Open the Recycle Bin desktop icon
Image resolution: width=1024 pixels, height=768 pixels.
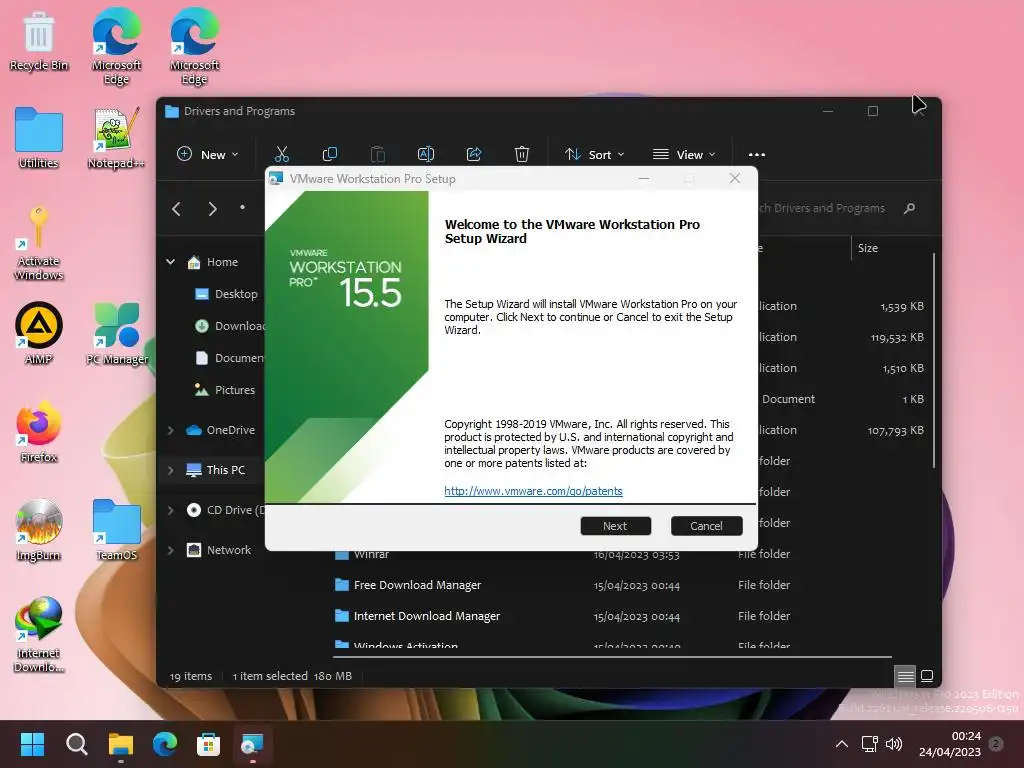click(39, 42)
